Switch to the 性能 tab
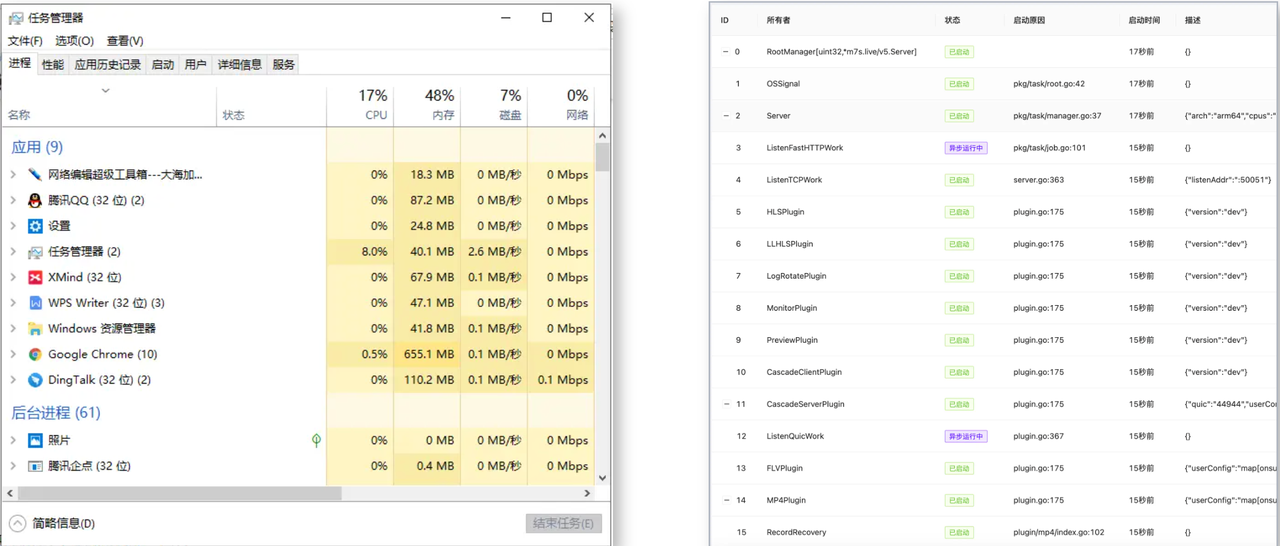1280x546 pixels. [x=53, y=65]
